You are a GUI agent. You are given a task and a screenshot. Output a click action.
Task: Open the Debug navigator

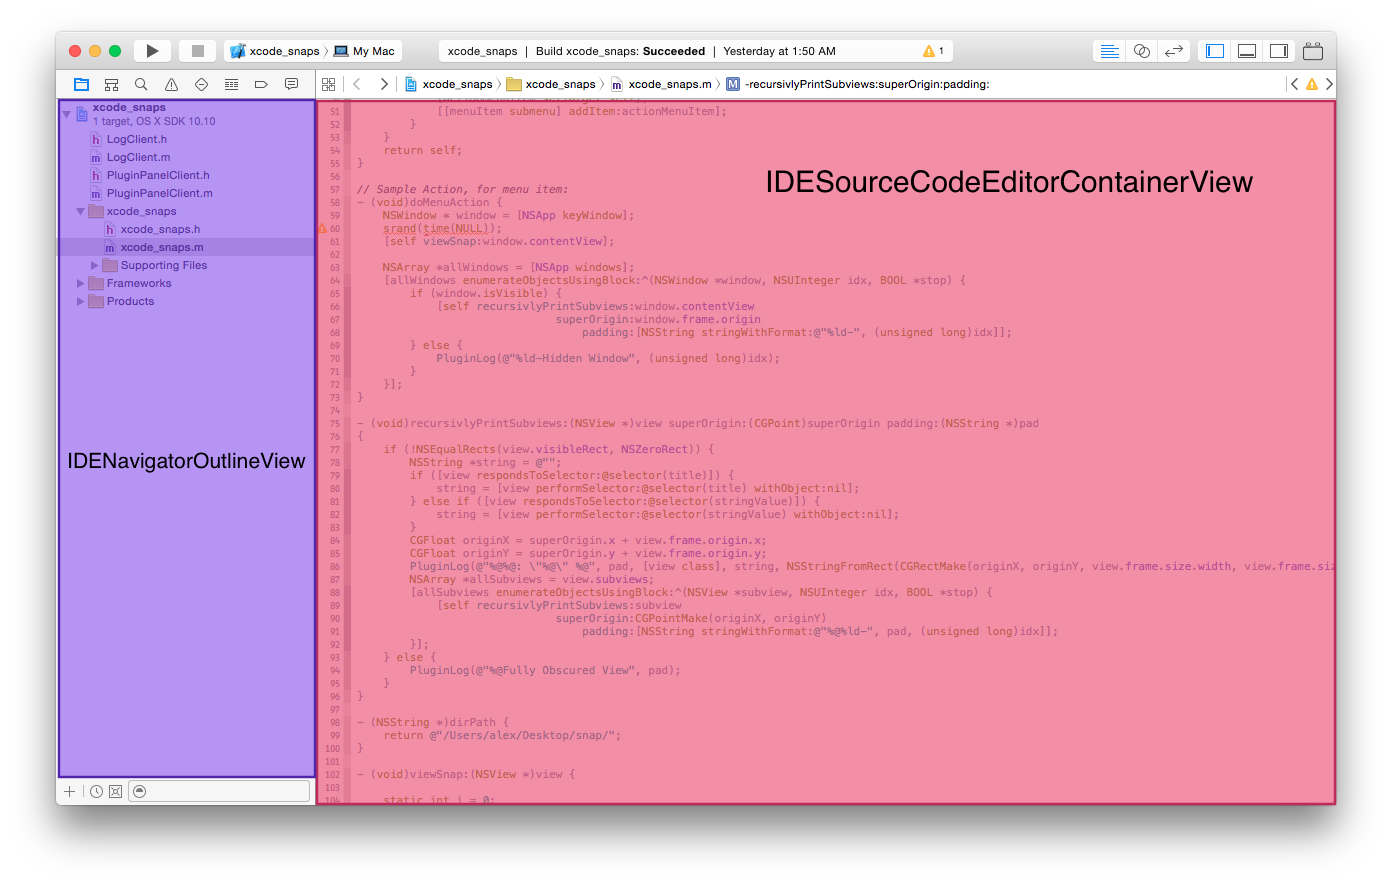[x=231, y=84]
